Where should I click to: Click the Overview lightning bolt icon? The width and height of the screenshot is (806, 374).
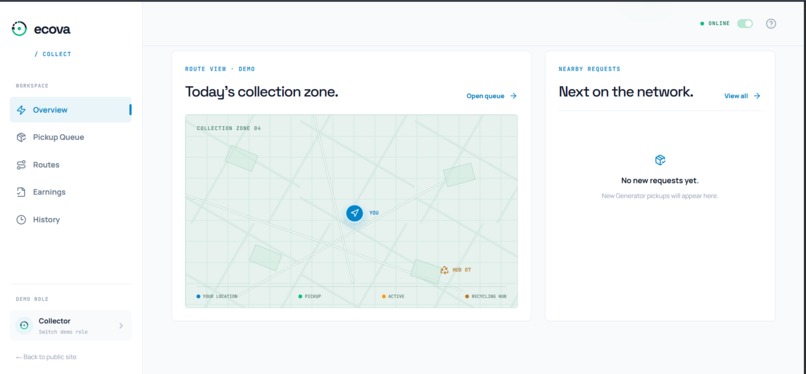(21, 110)
